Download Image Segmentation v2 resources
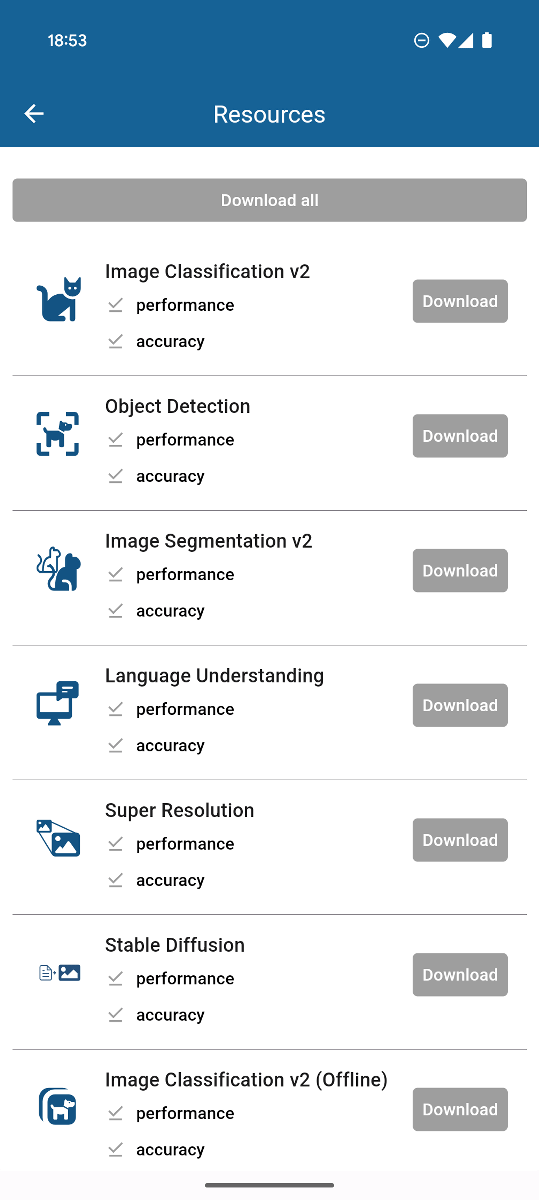Viewport: 539px width, 1200px height. pos(460,571)
